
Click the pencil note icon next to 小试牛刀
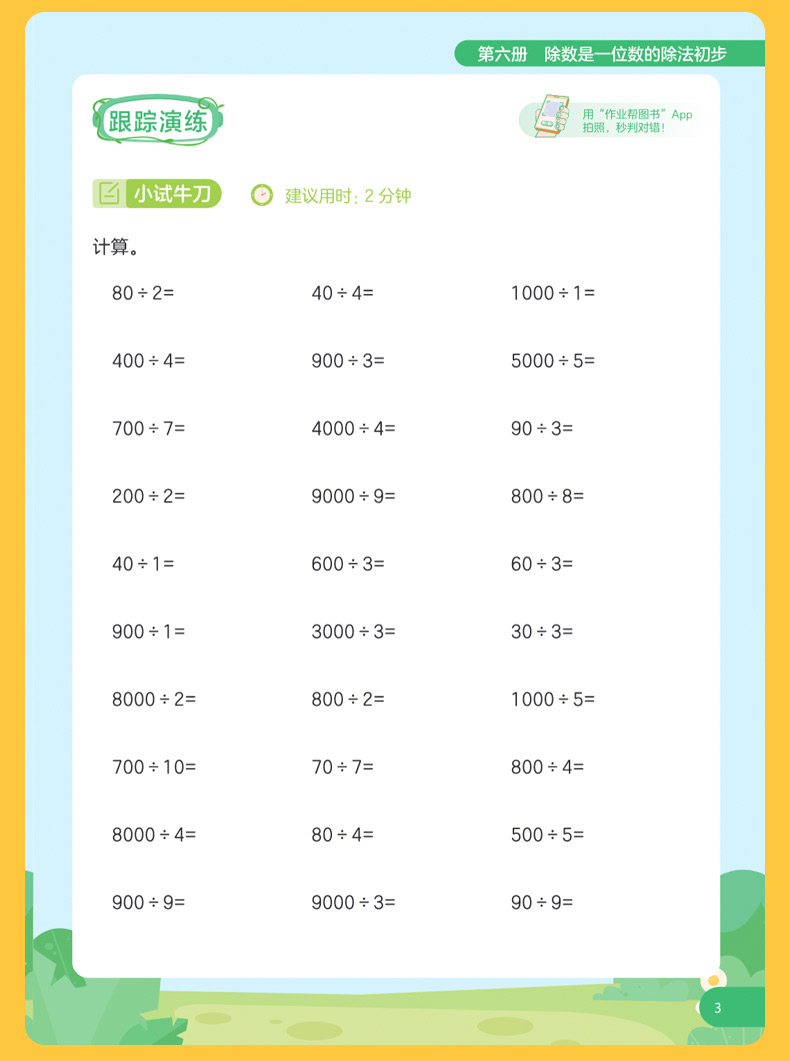point(109,194)
